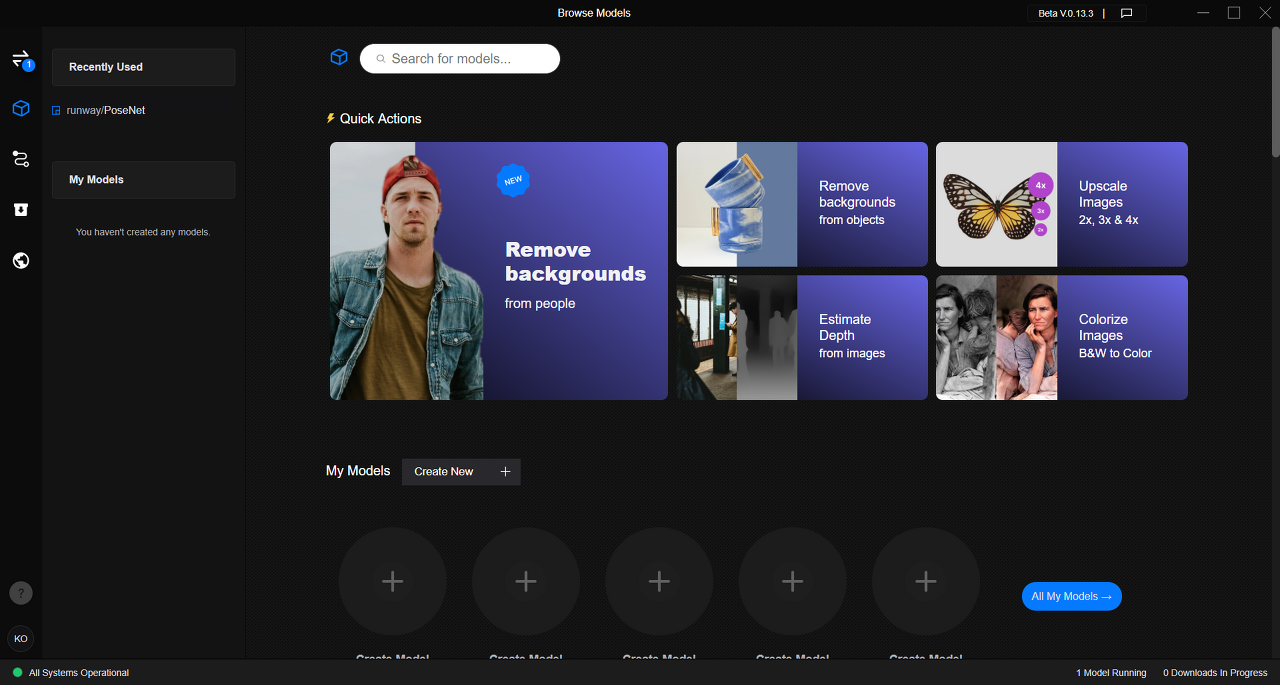The height and width of the screenshot is (685, 1280).
Task: Click All Systems Operational status text
Action: click(79, 673)
